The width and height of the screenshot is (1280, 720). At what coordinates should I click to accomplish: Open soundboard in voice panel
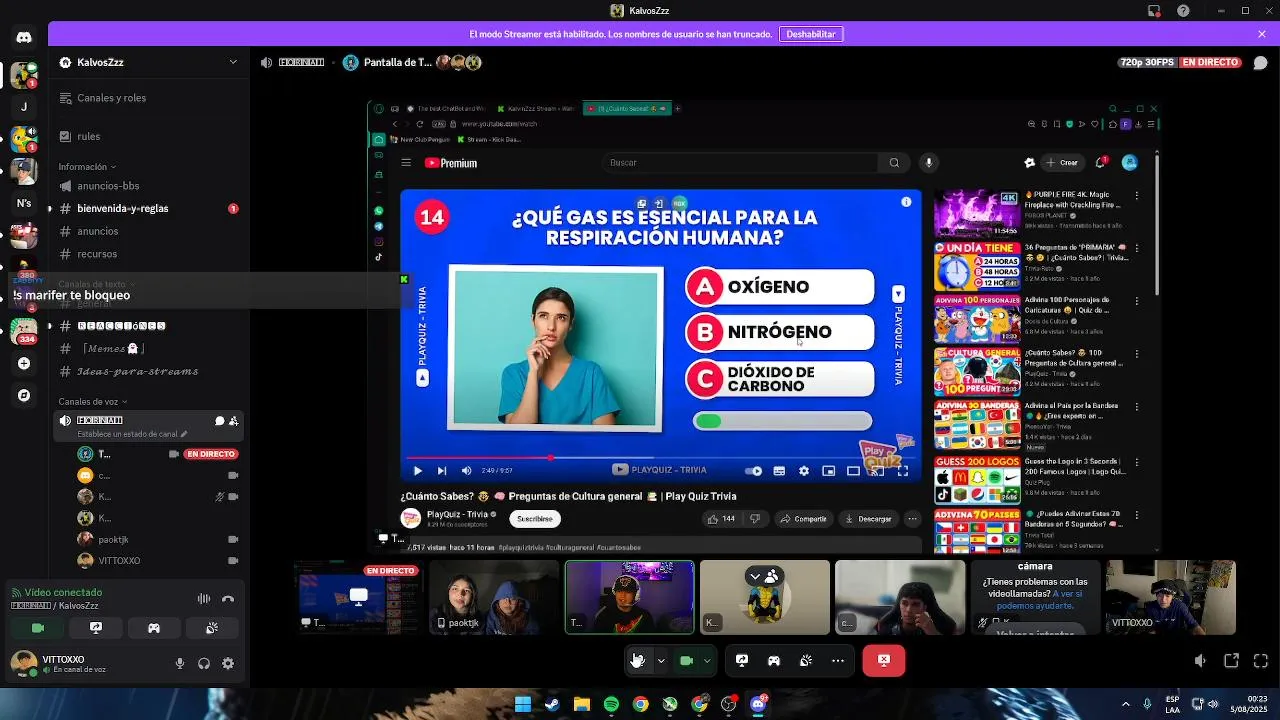click(212, 628)
